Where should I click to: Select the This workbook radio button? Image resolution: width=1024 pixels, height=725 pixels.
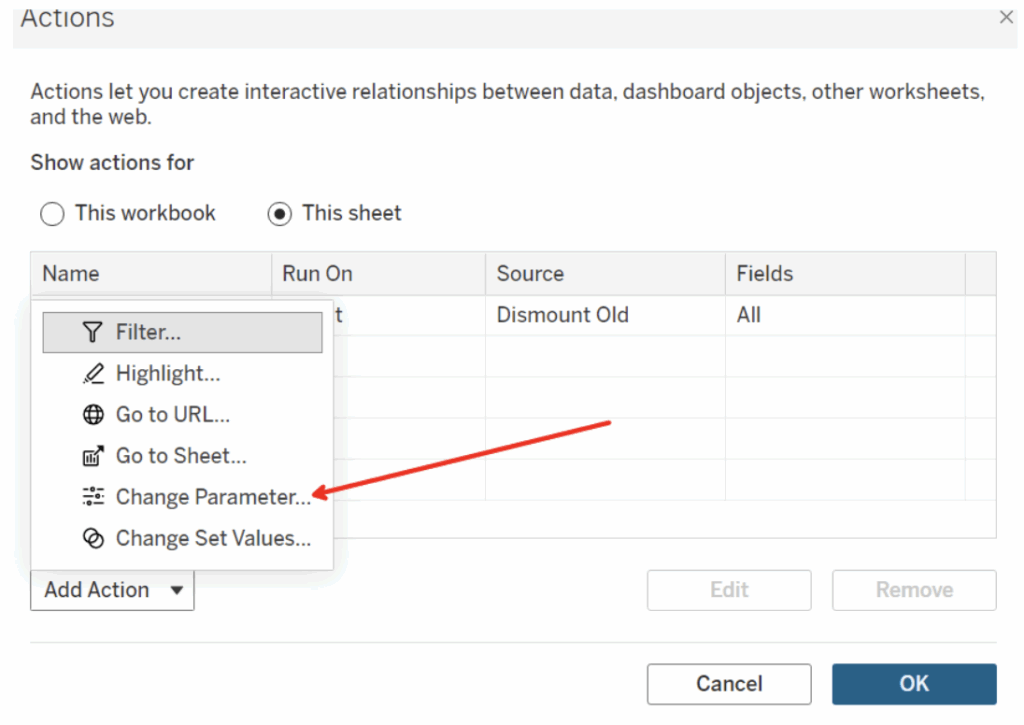[x=52, y=214]
